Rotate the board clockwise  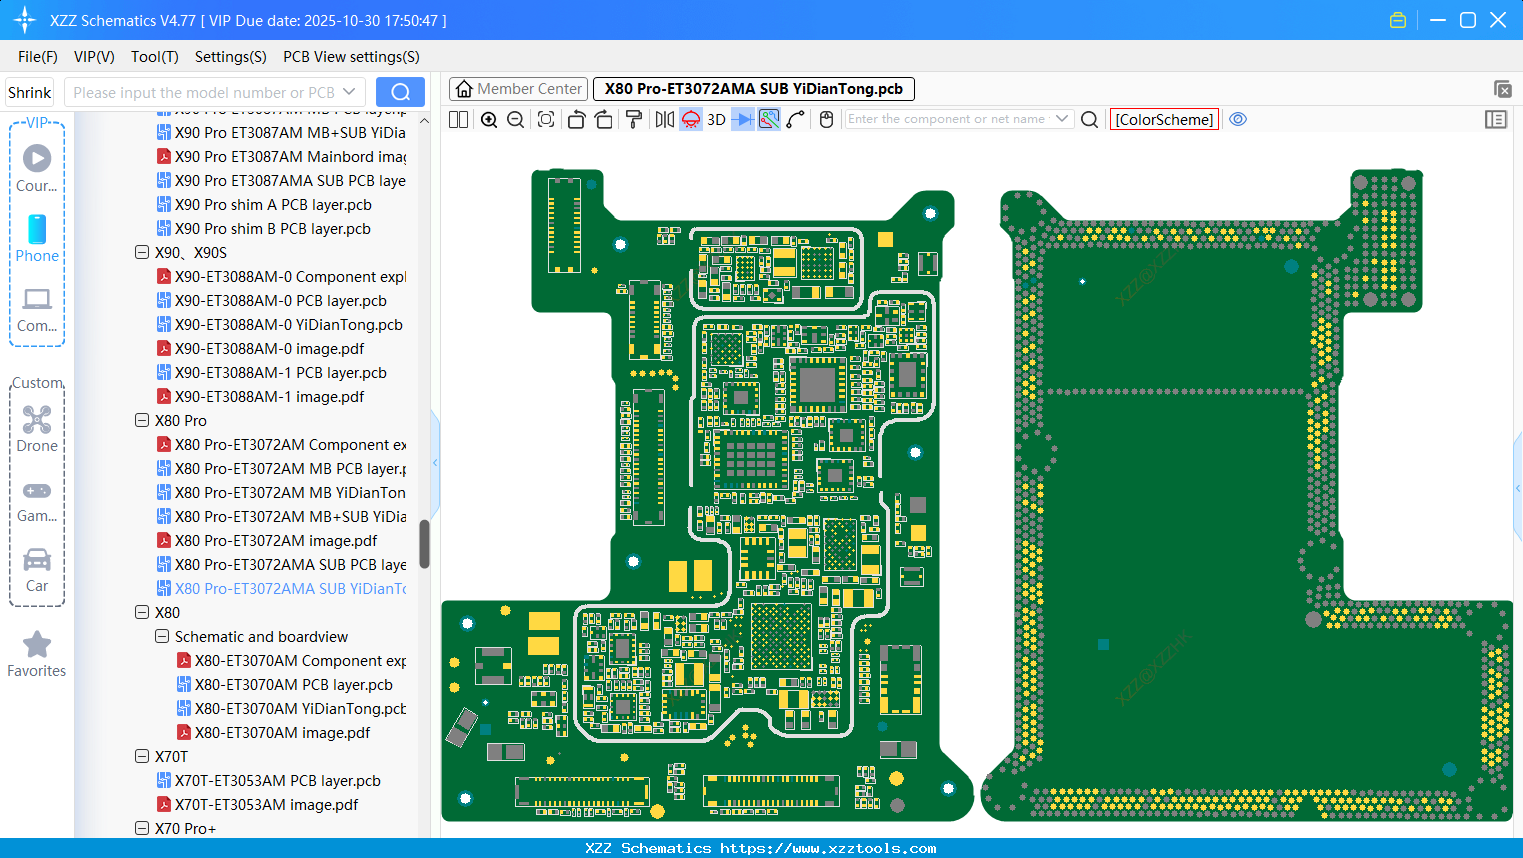click(x=604, y=119)
